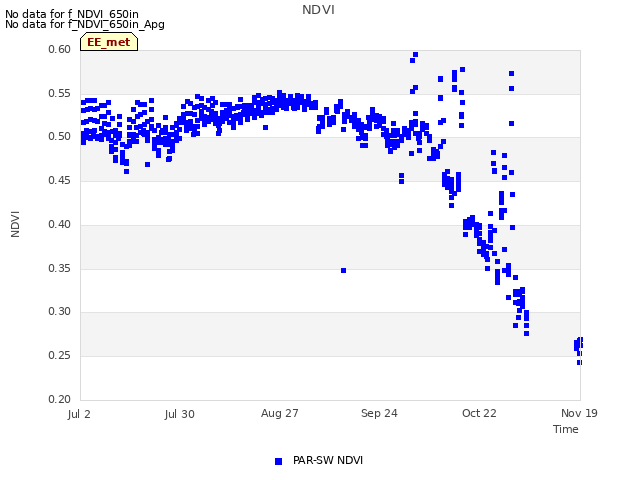Click the 0.45 y-axis value
Viewport: 640px width, 480px height.
click(x=60, y=180)
